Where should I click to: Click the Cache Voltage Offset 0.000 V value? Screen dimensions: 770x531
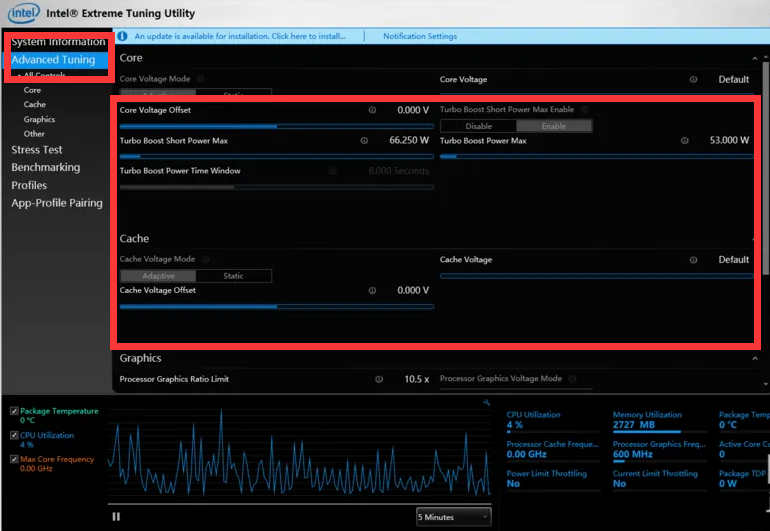tap(413, 291)
